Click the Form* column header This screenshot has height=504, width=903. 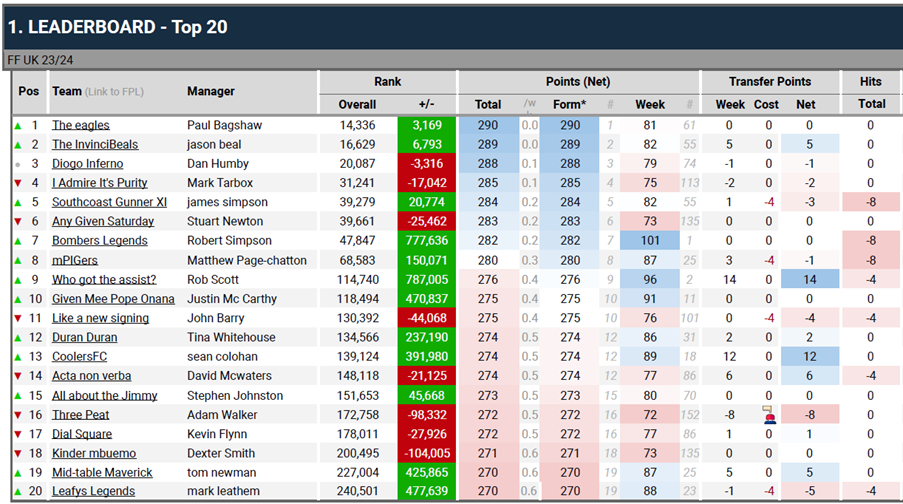[569, 104]
